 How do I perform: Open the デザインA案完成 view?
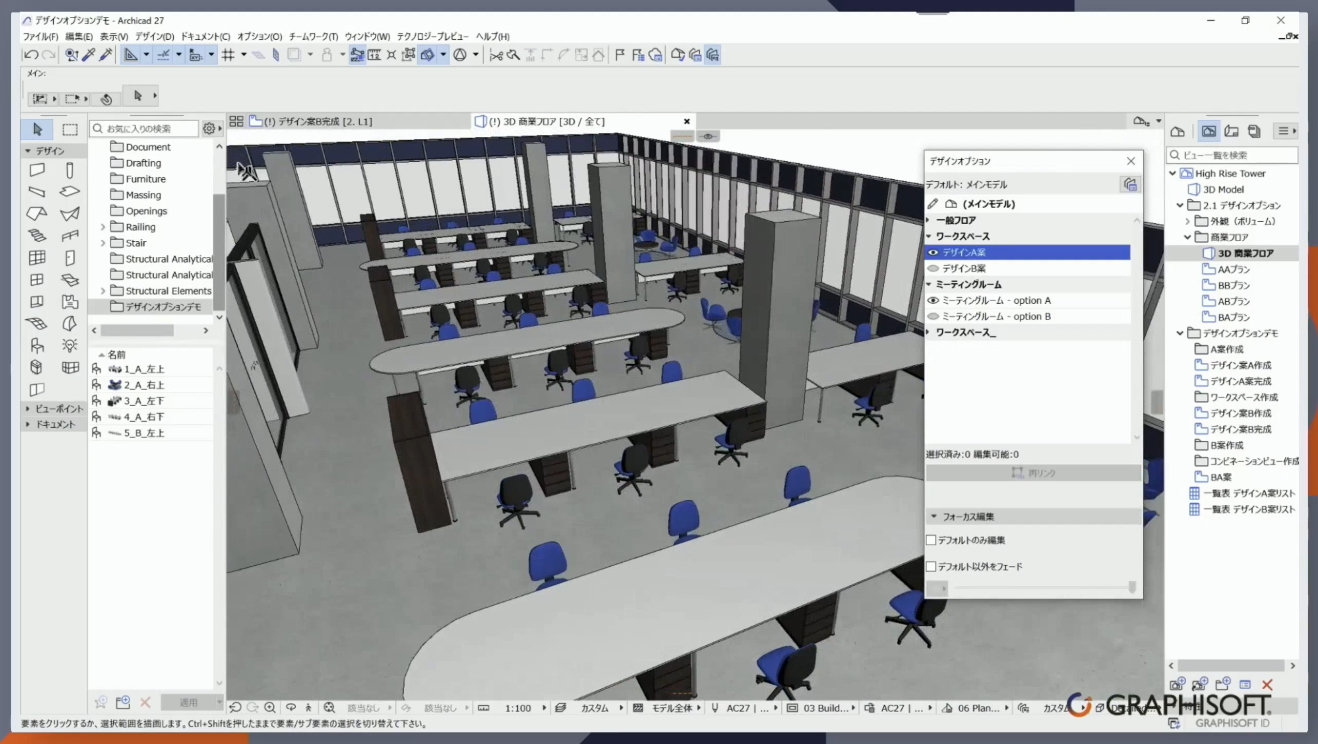pyautogui.click(x=1240, y=381)
